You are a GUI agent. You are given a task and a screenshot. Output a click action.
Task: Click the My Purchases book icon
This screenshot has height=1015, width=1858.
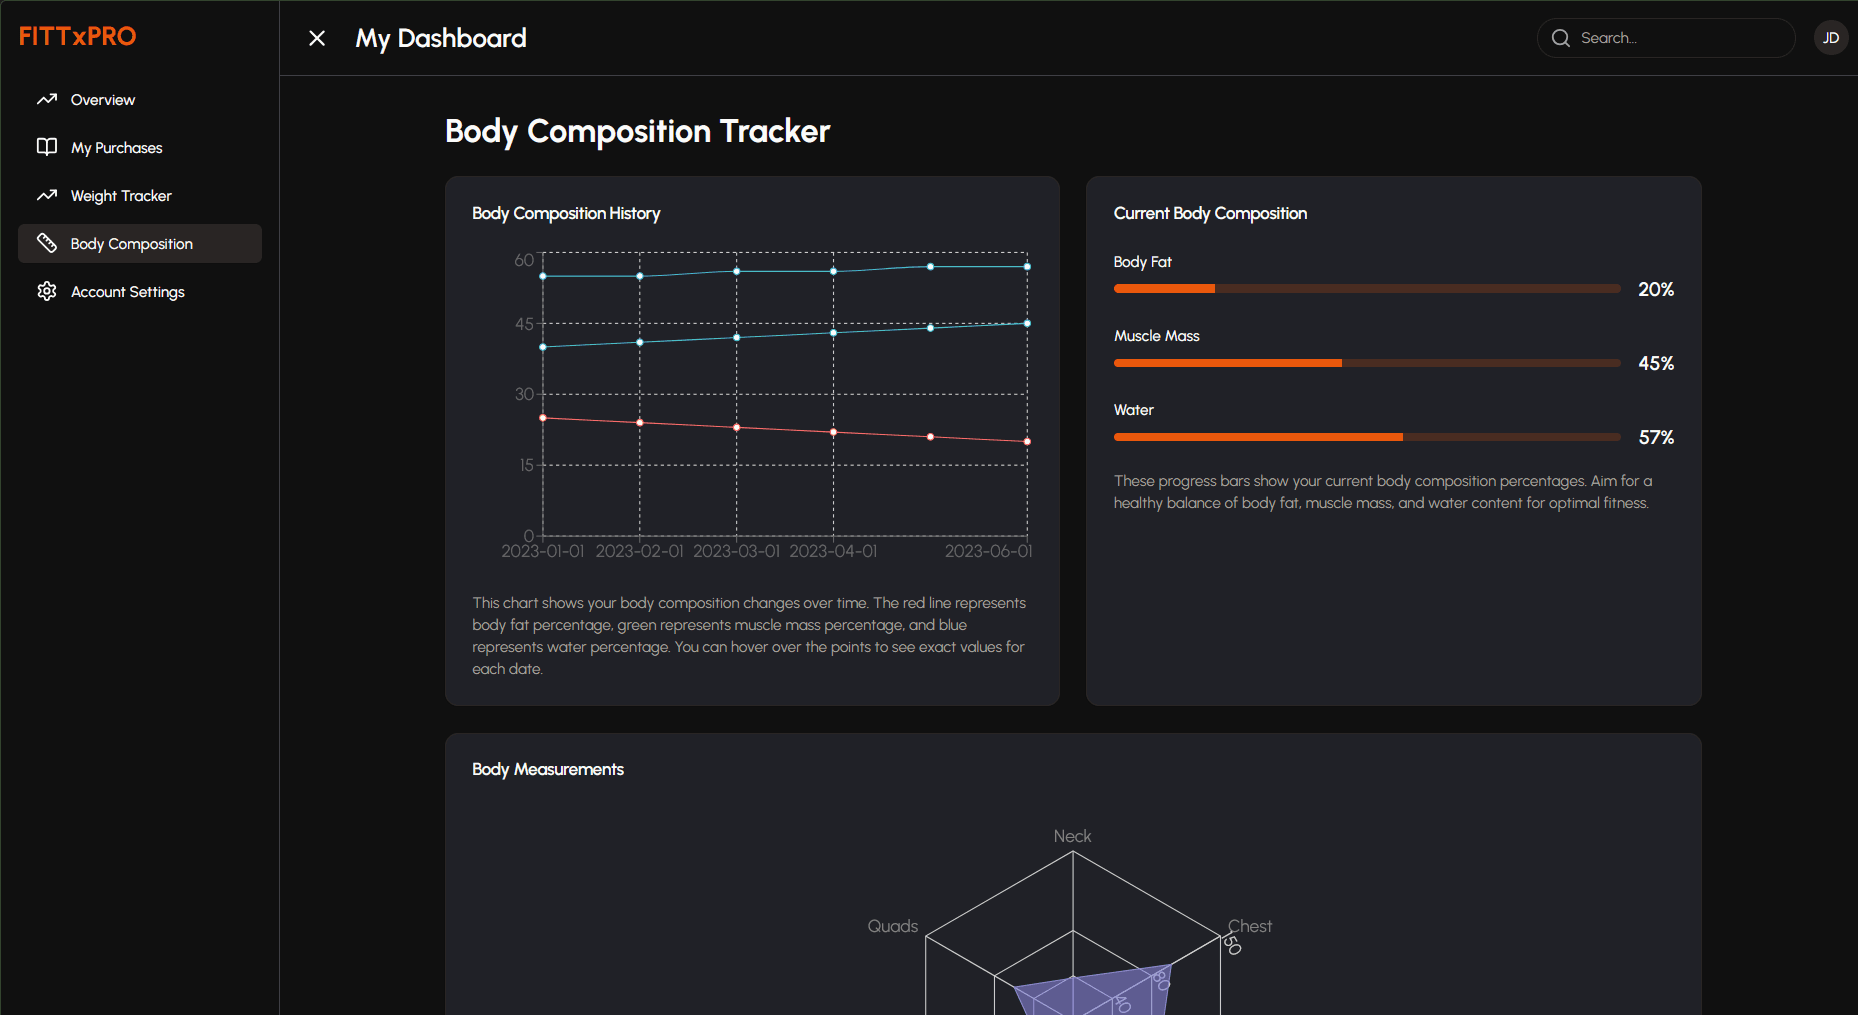click(x=46, y=147)
